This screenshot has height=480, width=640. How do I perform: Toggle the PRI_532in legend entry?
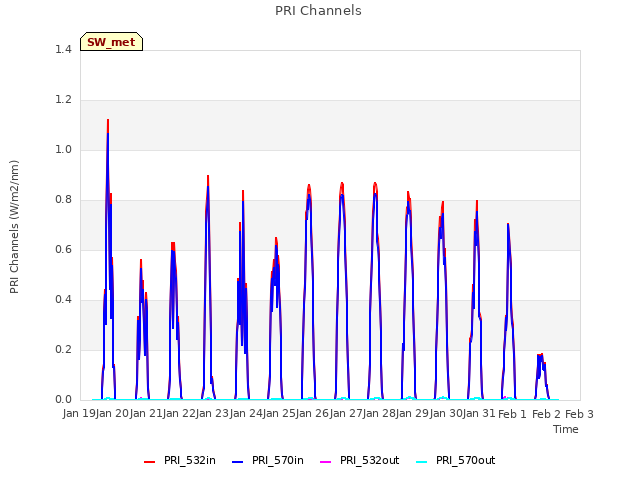coord(180,460)
